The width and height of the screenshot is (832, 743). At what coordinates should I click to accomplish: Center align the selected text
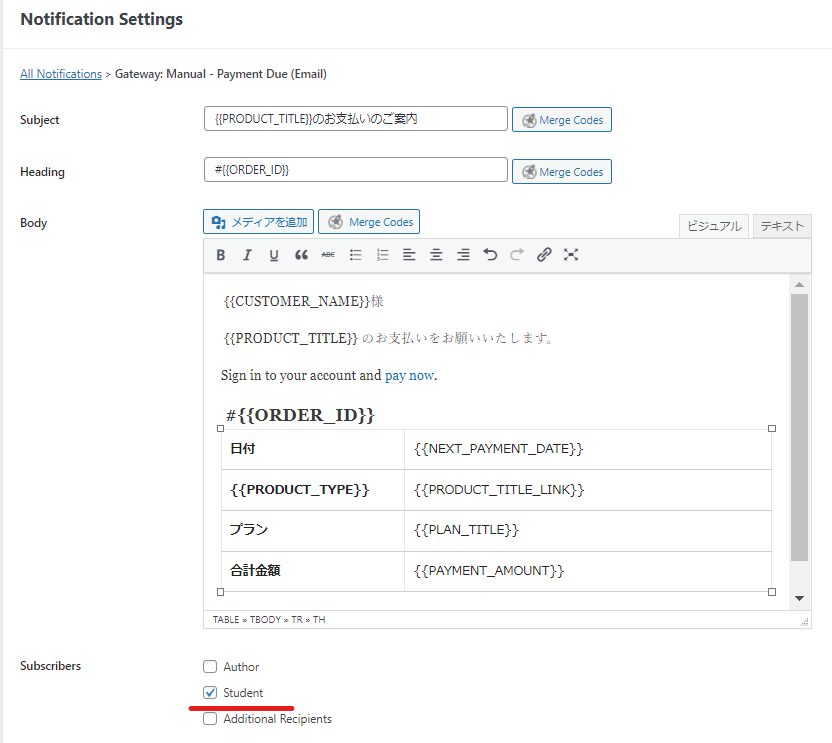coord(436,255)
